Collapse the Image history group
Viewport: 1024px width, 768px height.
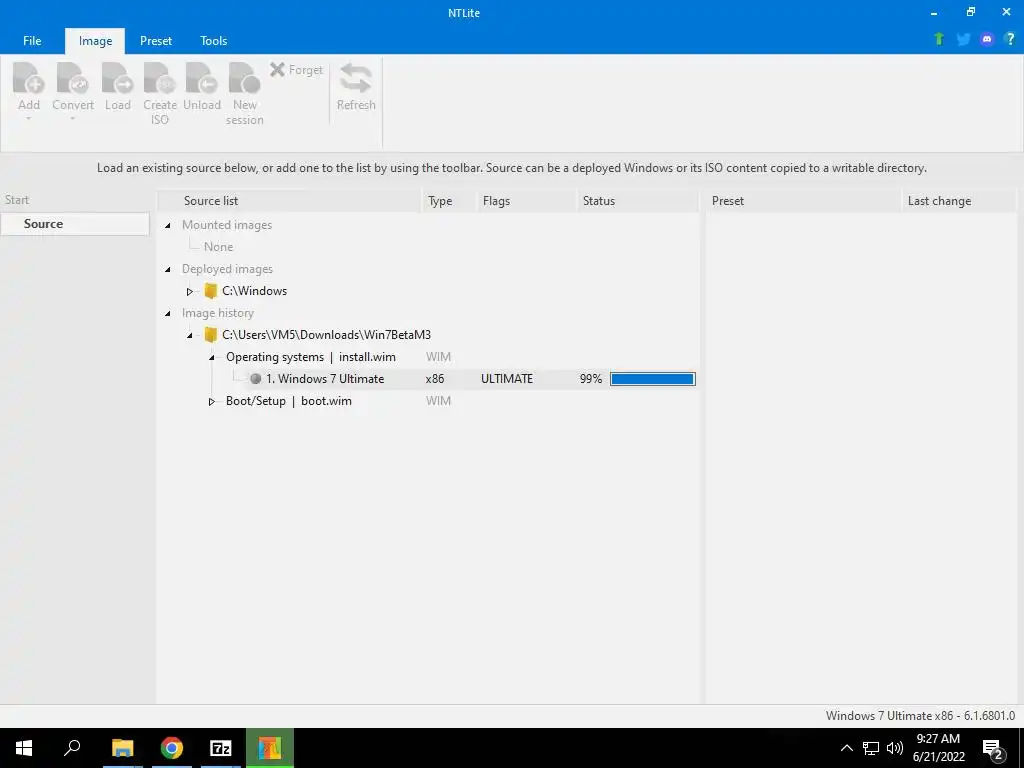tap(168, 313)
